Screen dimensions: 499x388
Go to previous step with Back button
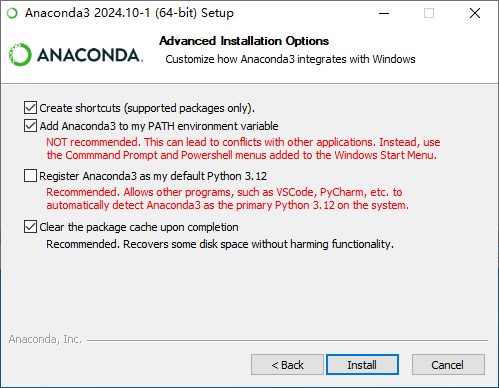(287, 365)
